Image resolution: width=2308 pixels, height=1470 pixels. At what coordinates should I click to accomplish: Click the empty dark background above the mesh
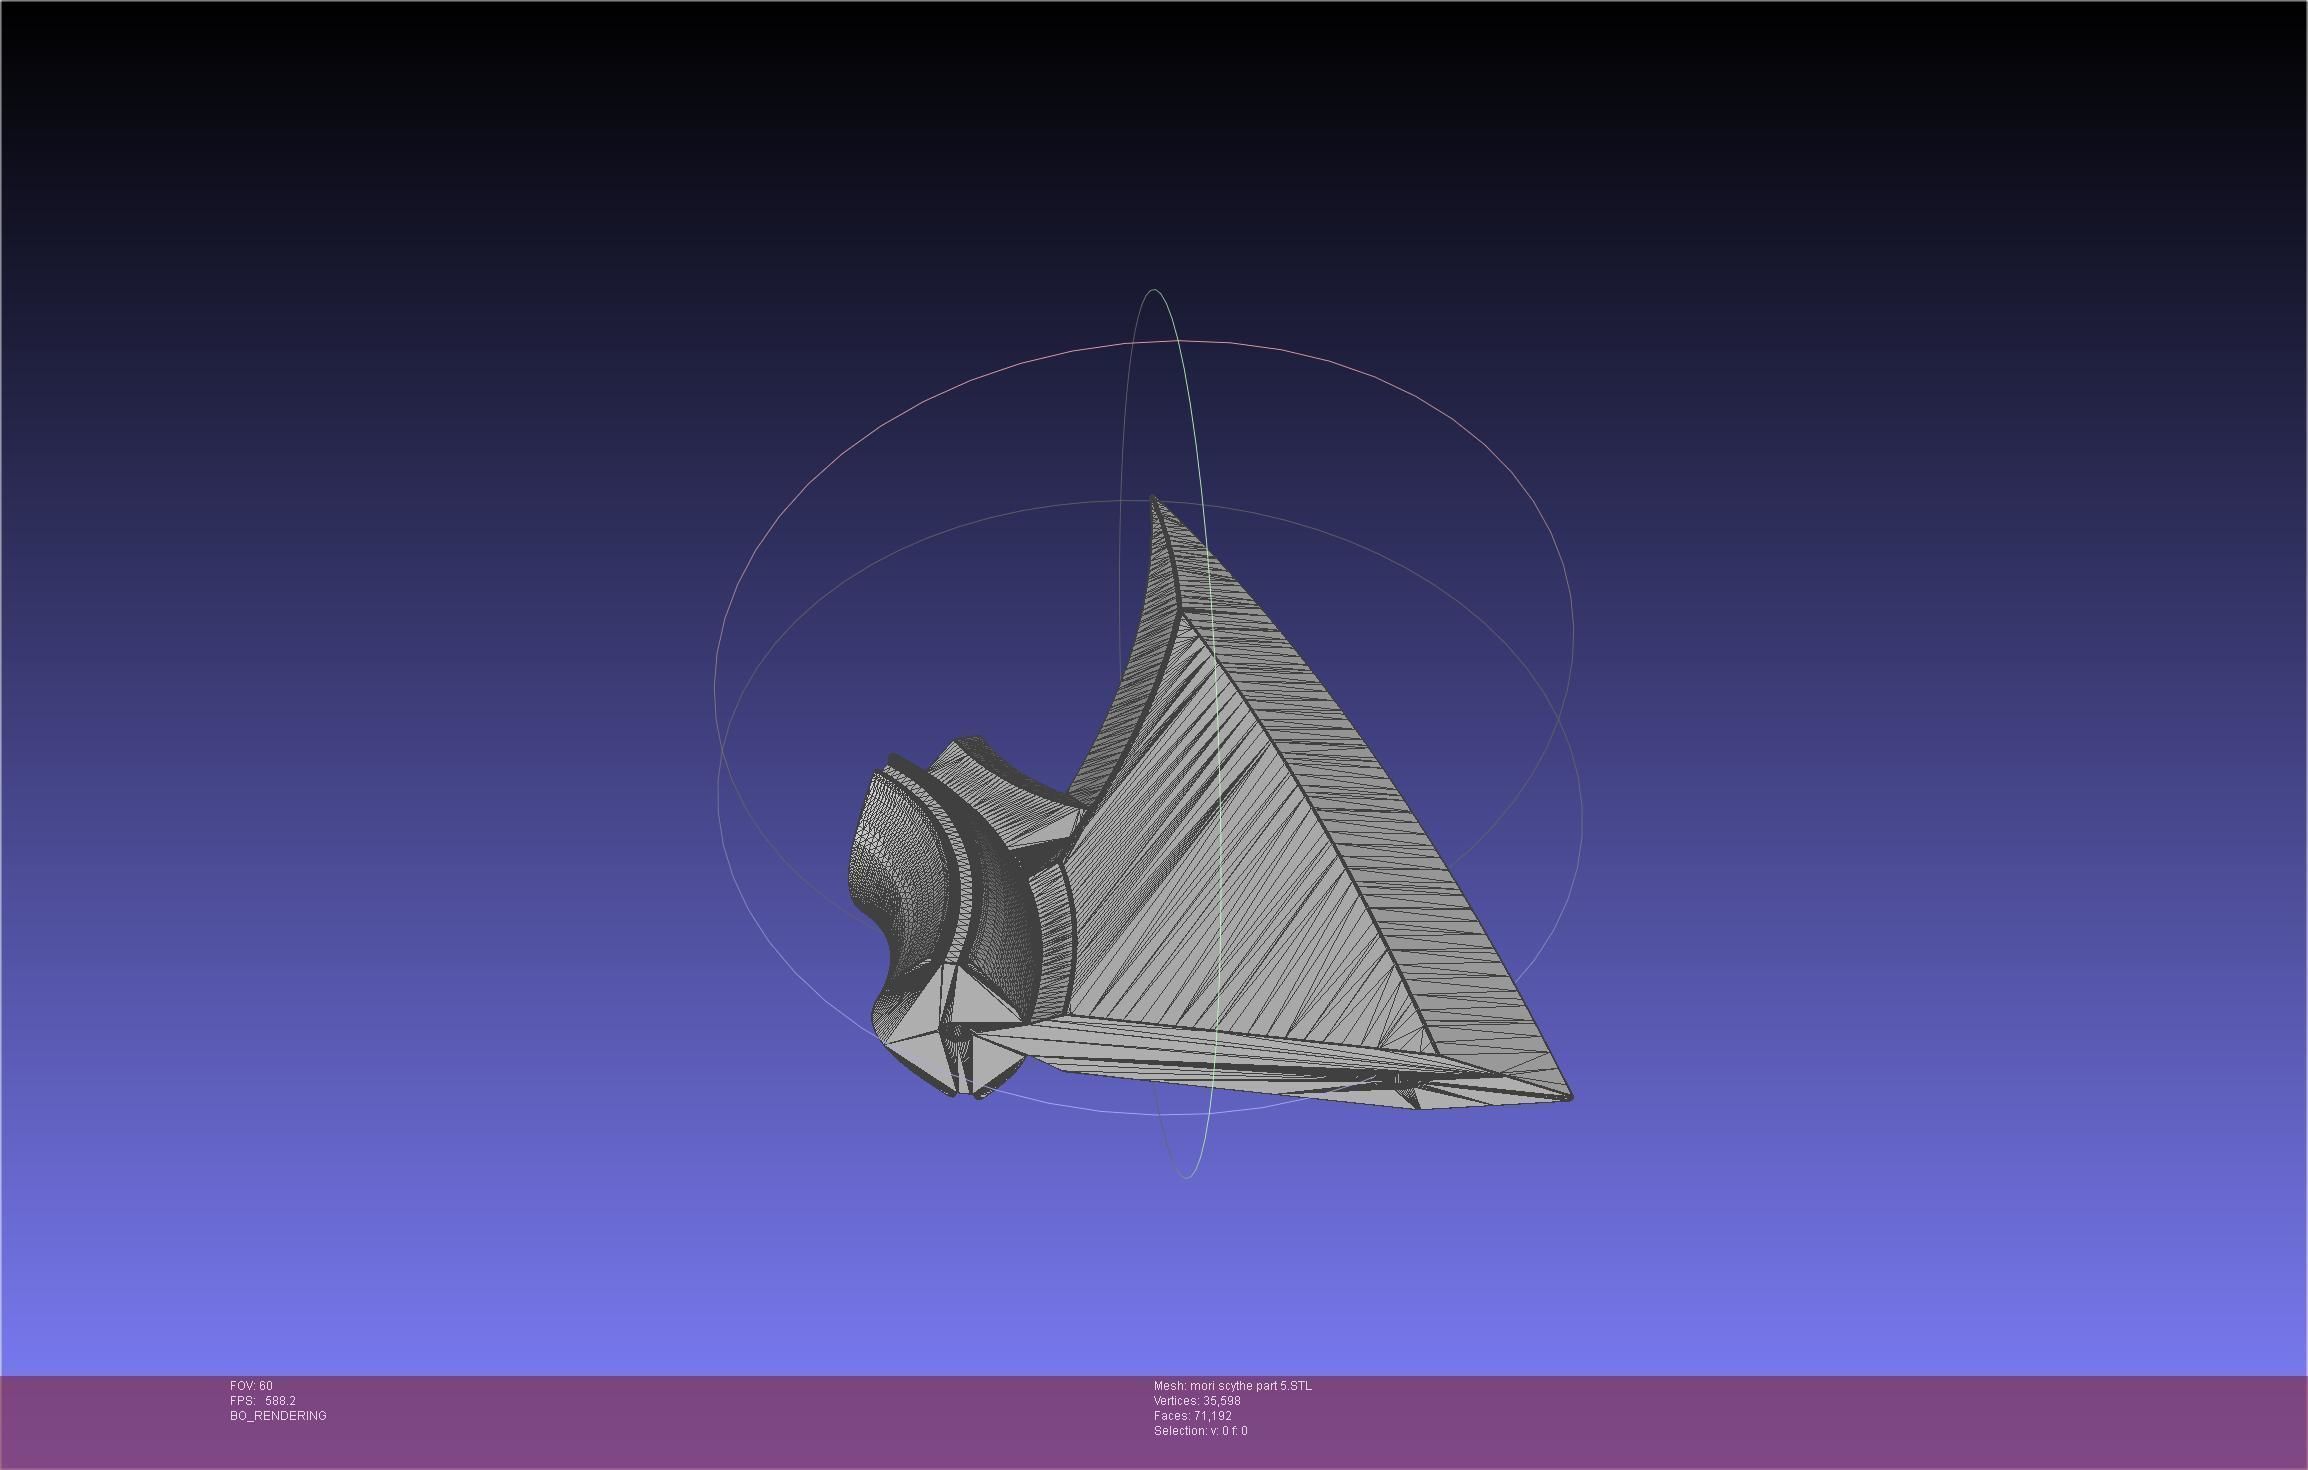[1150, 150]
